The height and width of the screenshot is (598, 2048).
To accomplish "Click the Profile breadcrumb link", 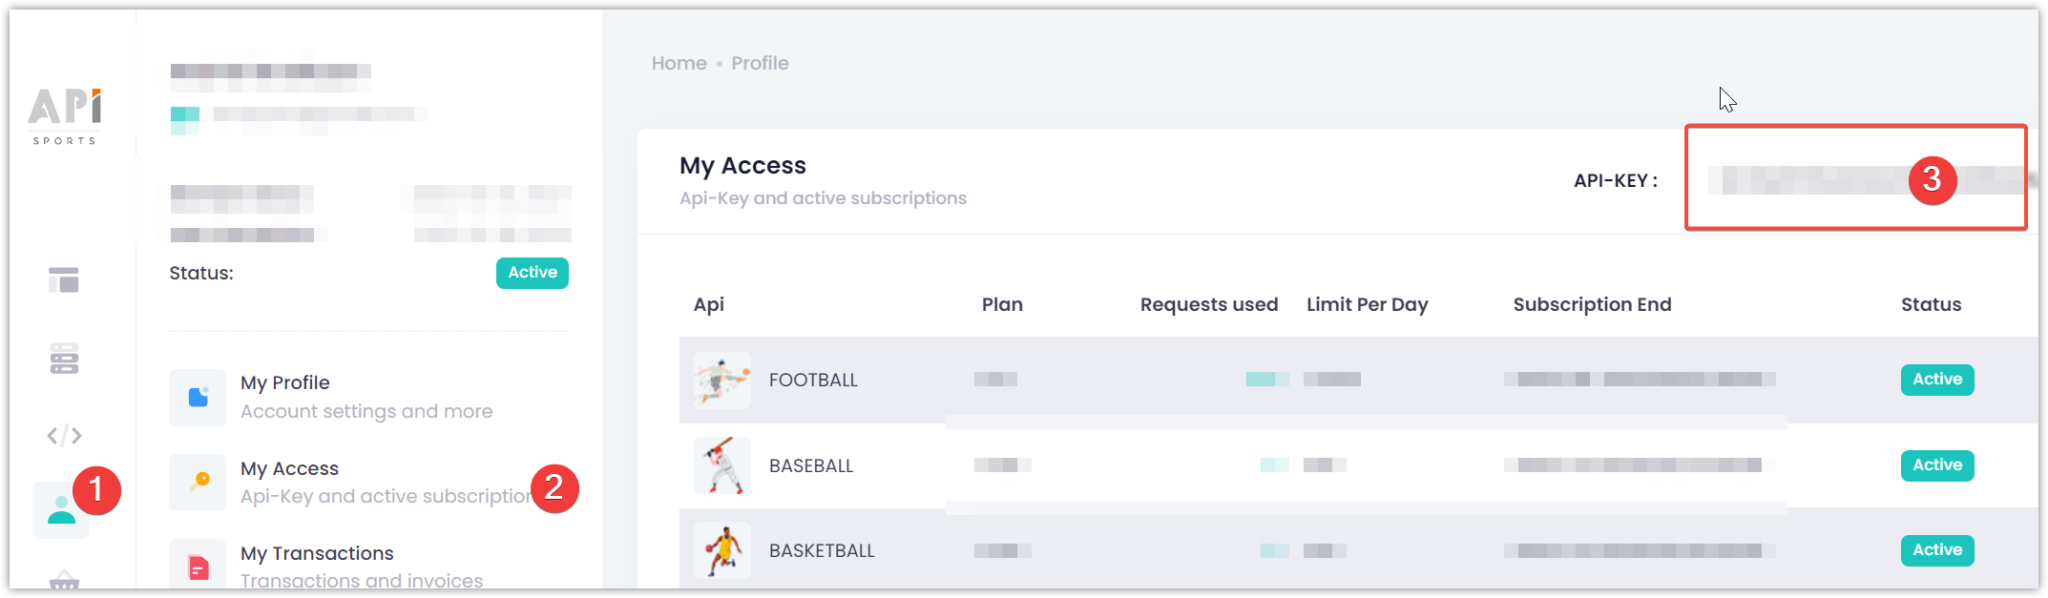I will 760,63.
